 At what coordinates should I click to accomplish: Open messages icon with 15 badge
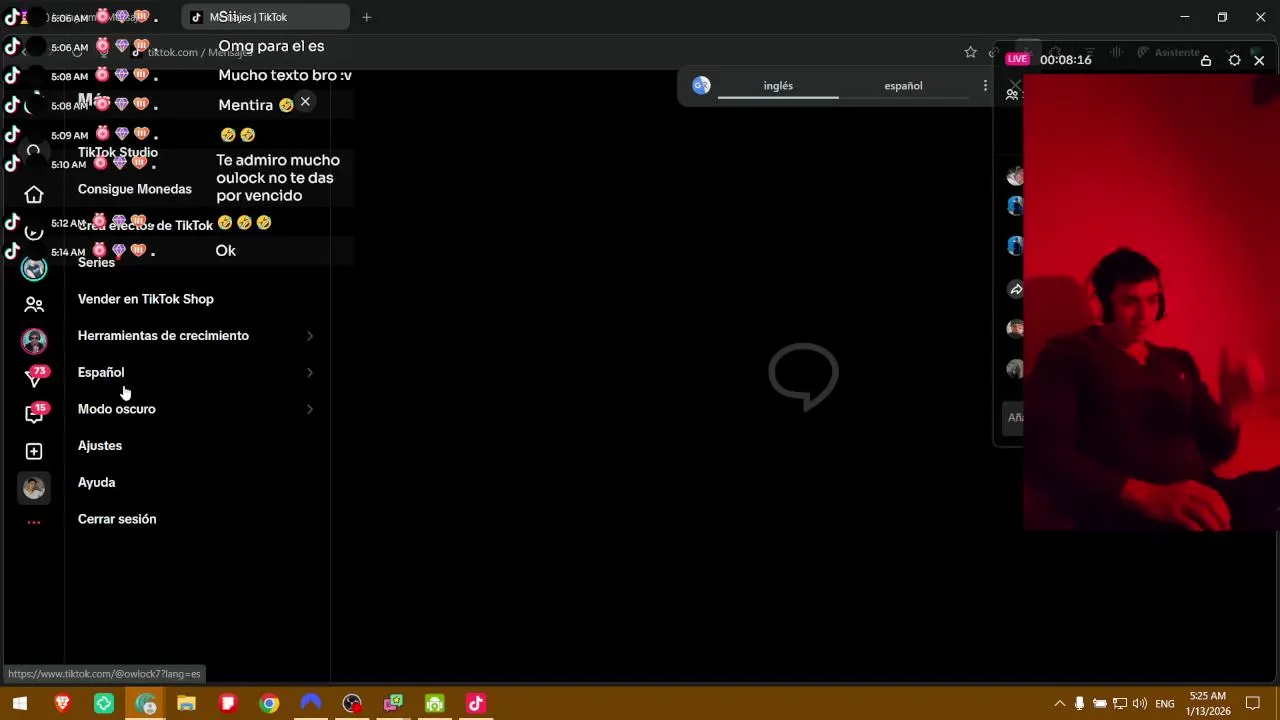(34, 413)
